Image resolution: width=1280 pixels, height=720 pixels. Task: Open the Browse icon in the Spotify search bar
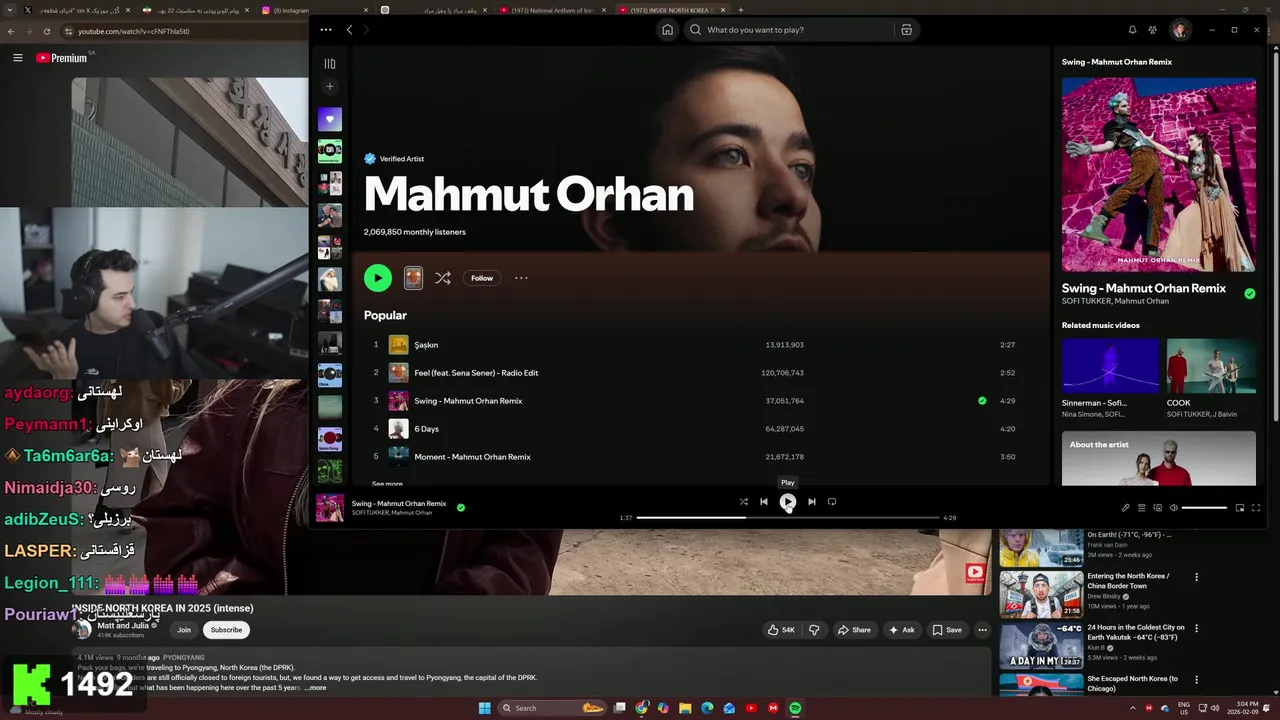coord(906,30)
